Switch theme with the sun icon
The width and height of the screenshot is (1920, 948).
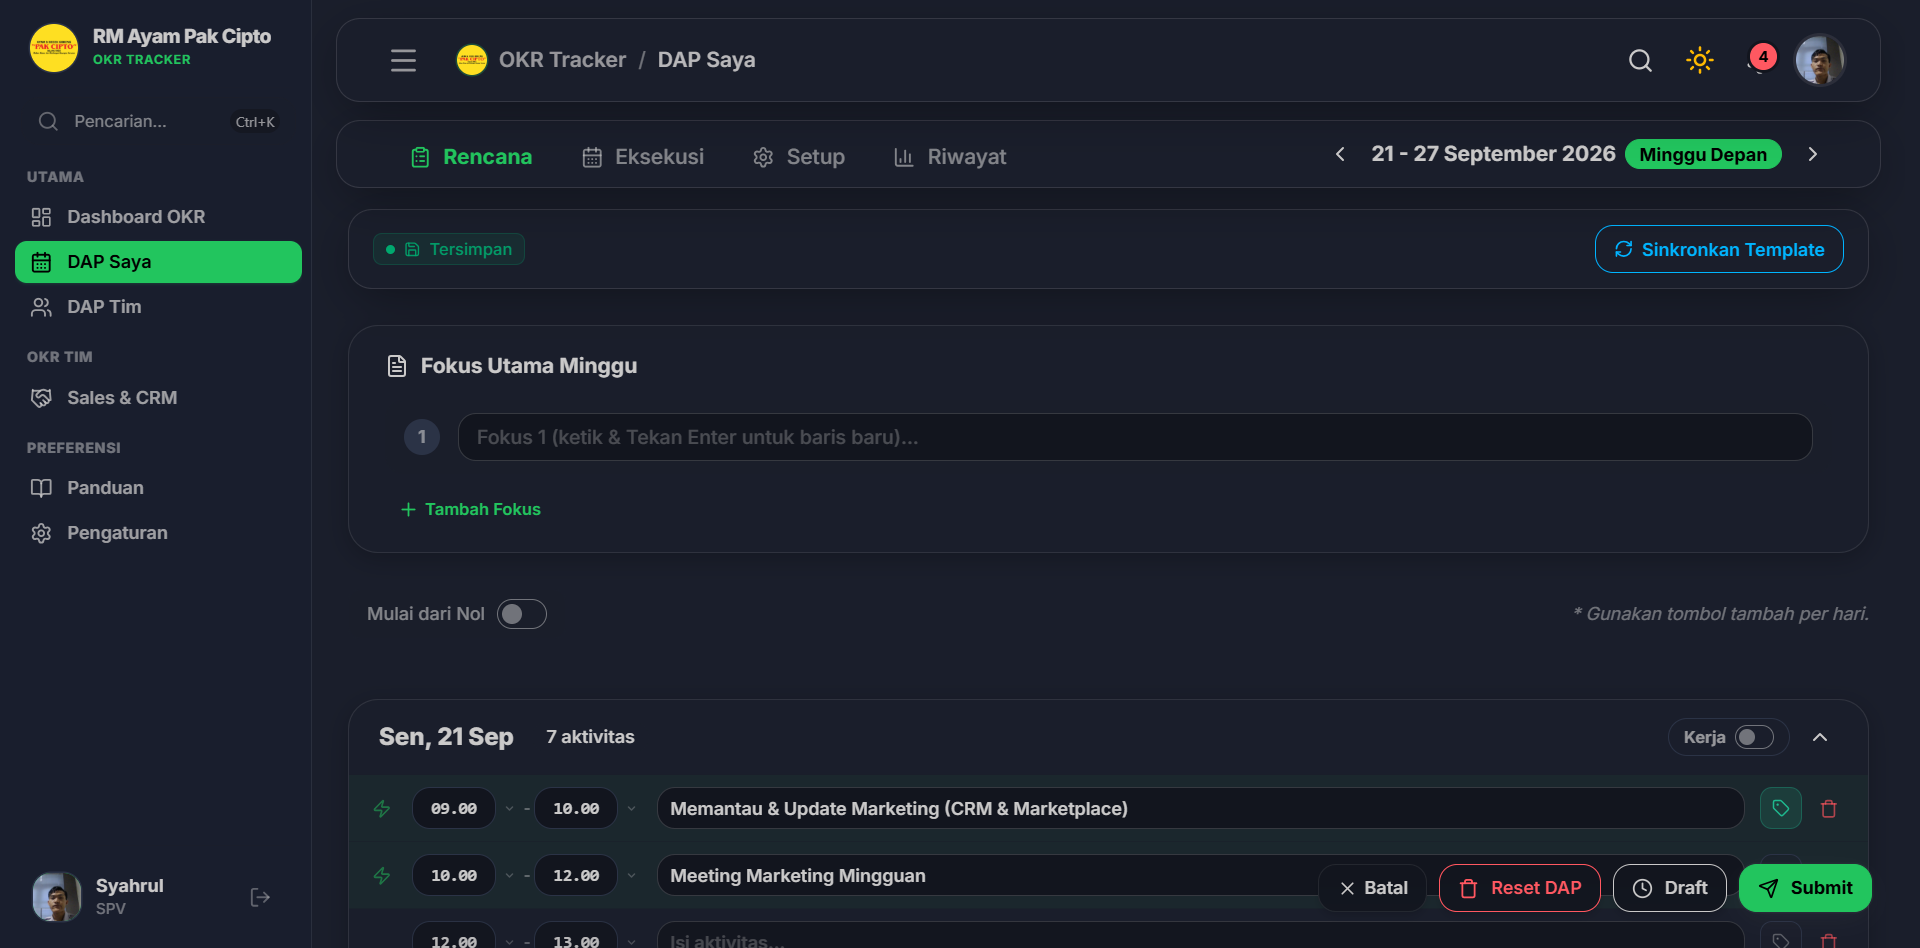1700,60
